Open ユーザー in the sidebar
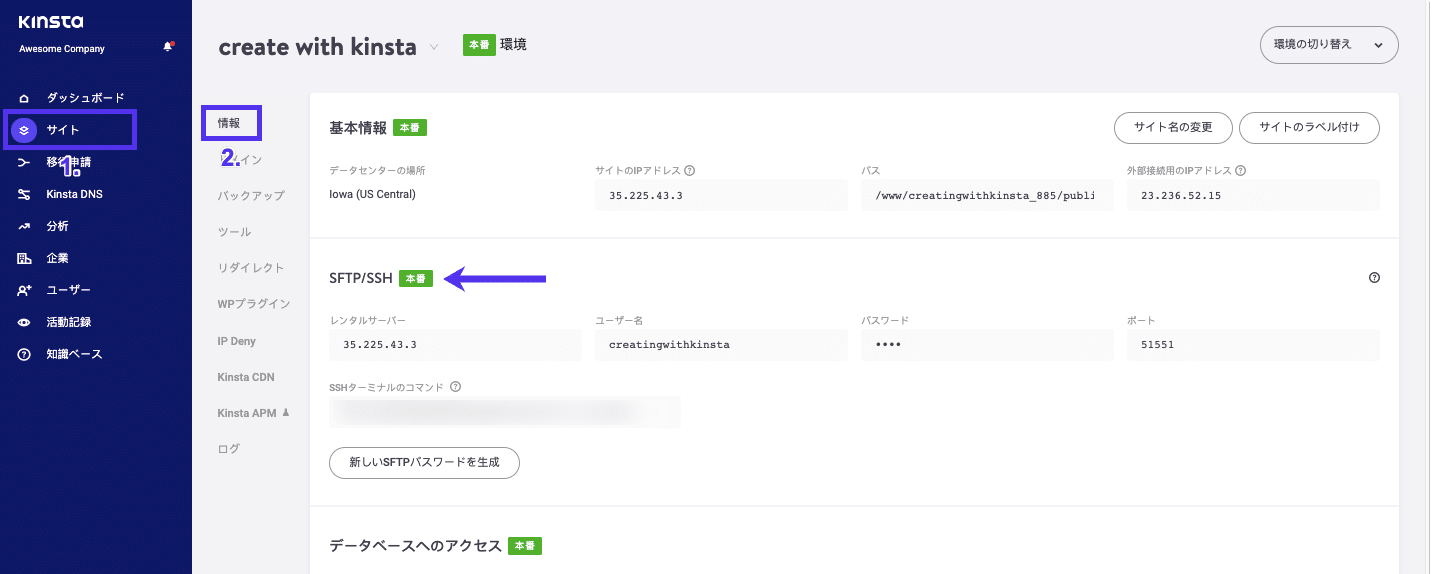Viewport: 1432px width, 574px height. [68, 290]
